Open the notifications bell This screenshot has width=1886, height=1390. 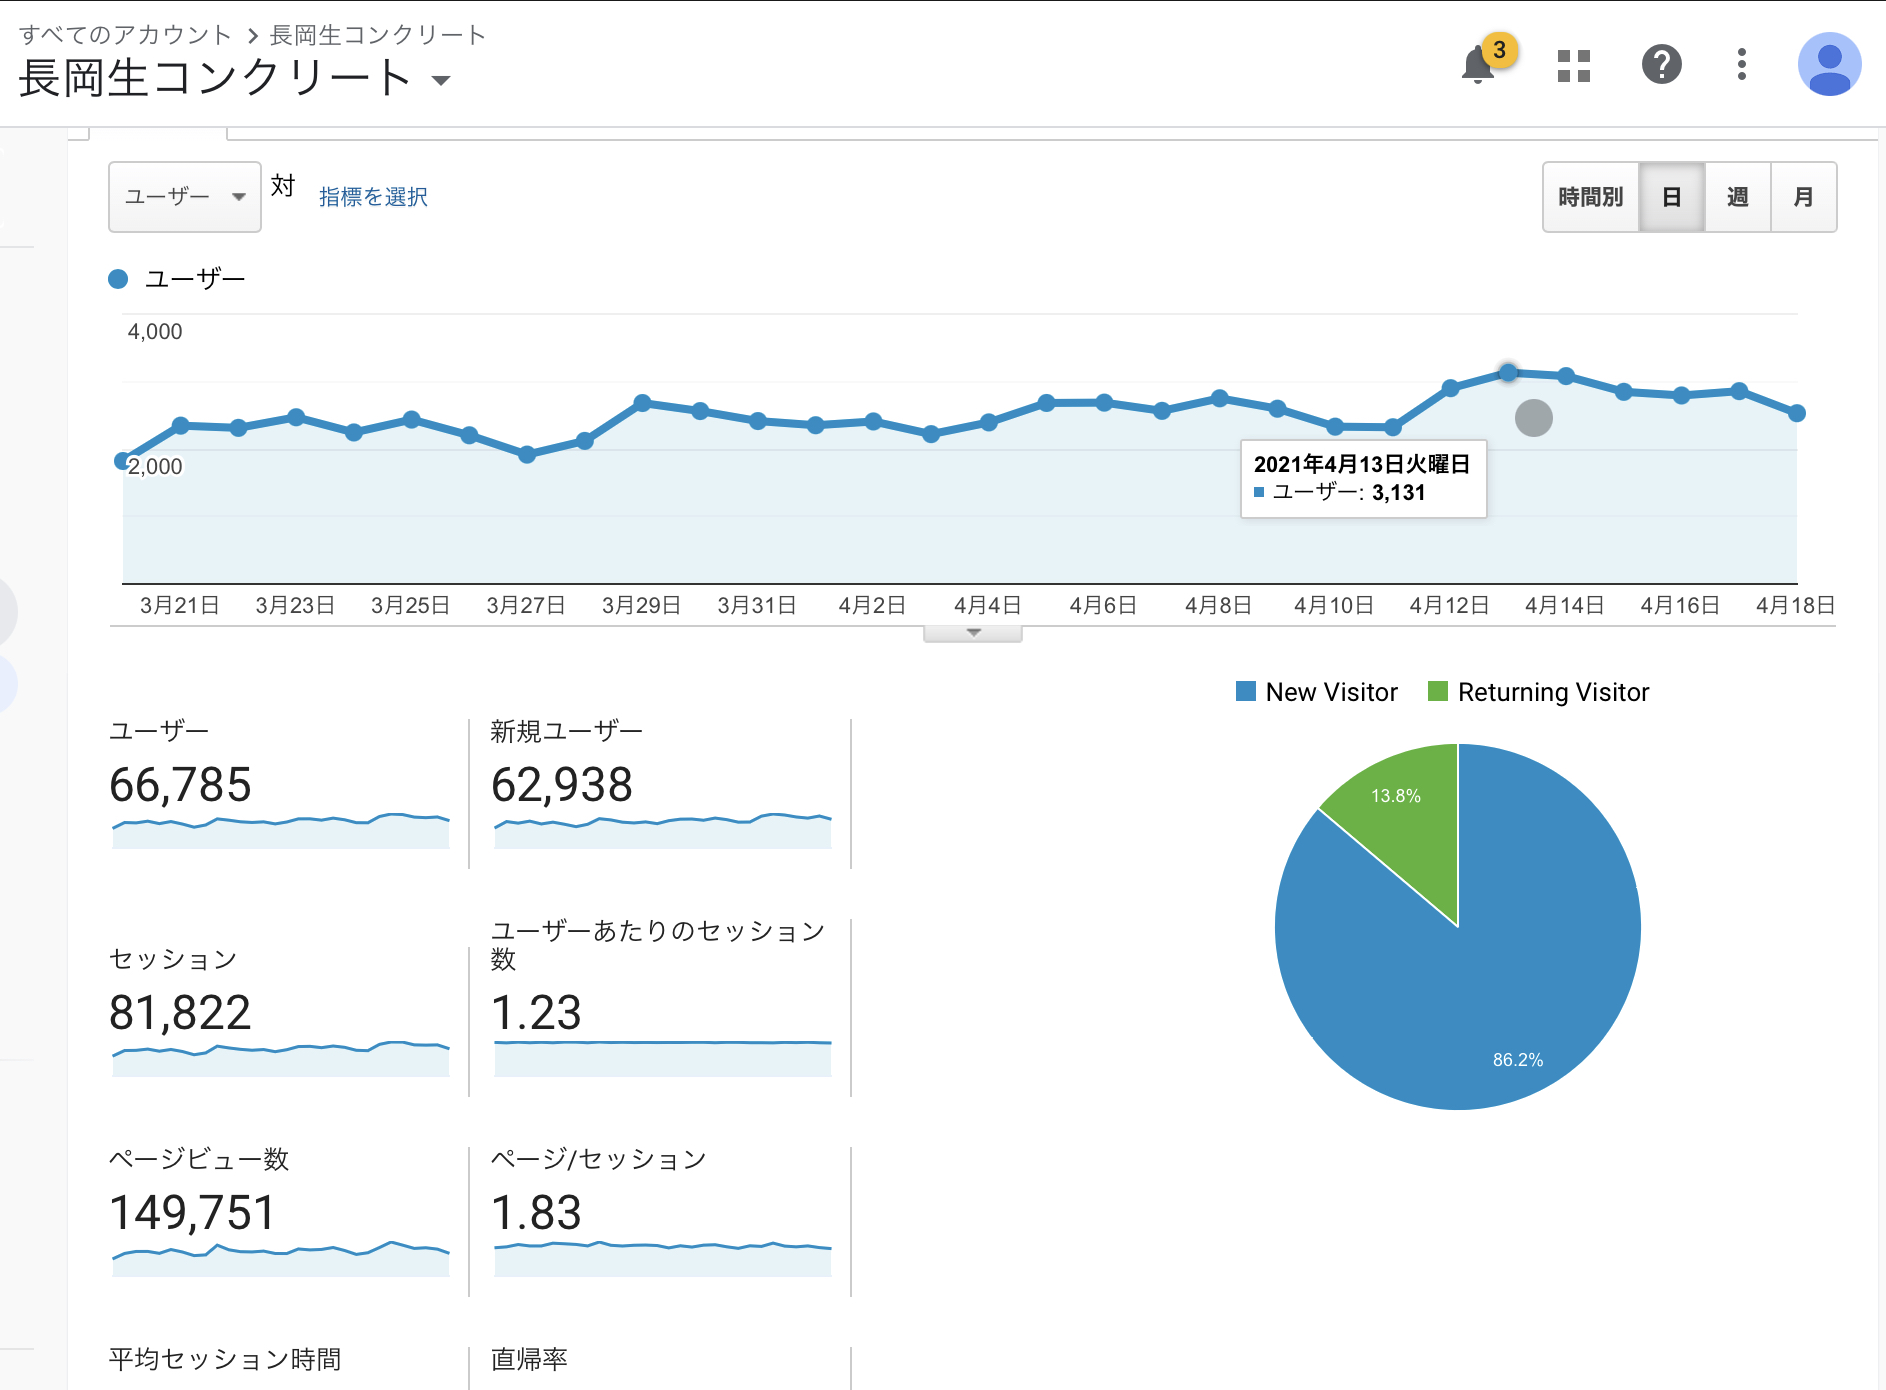(1478, 65)
